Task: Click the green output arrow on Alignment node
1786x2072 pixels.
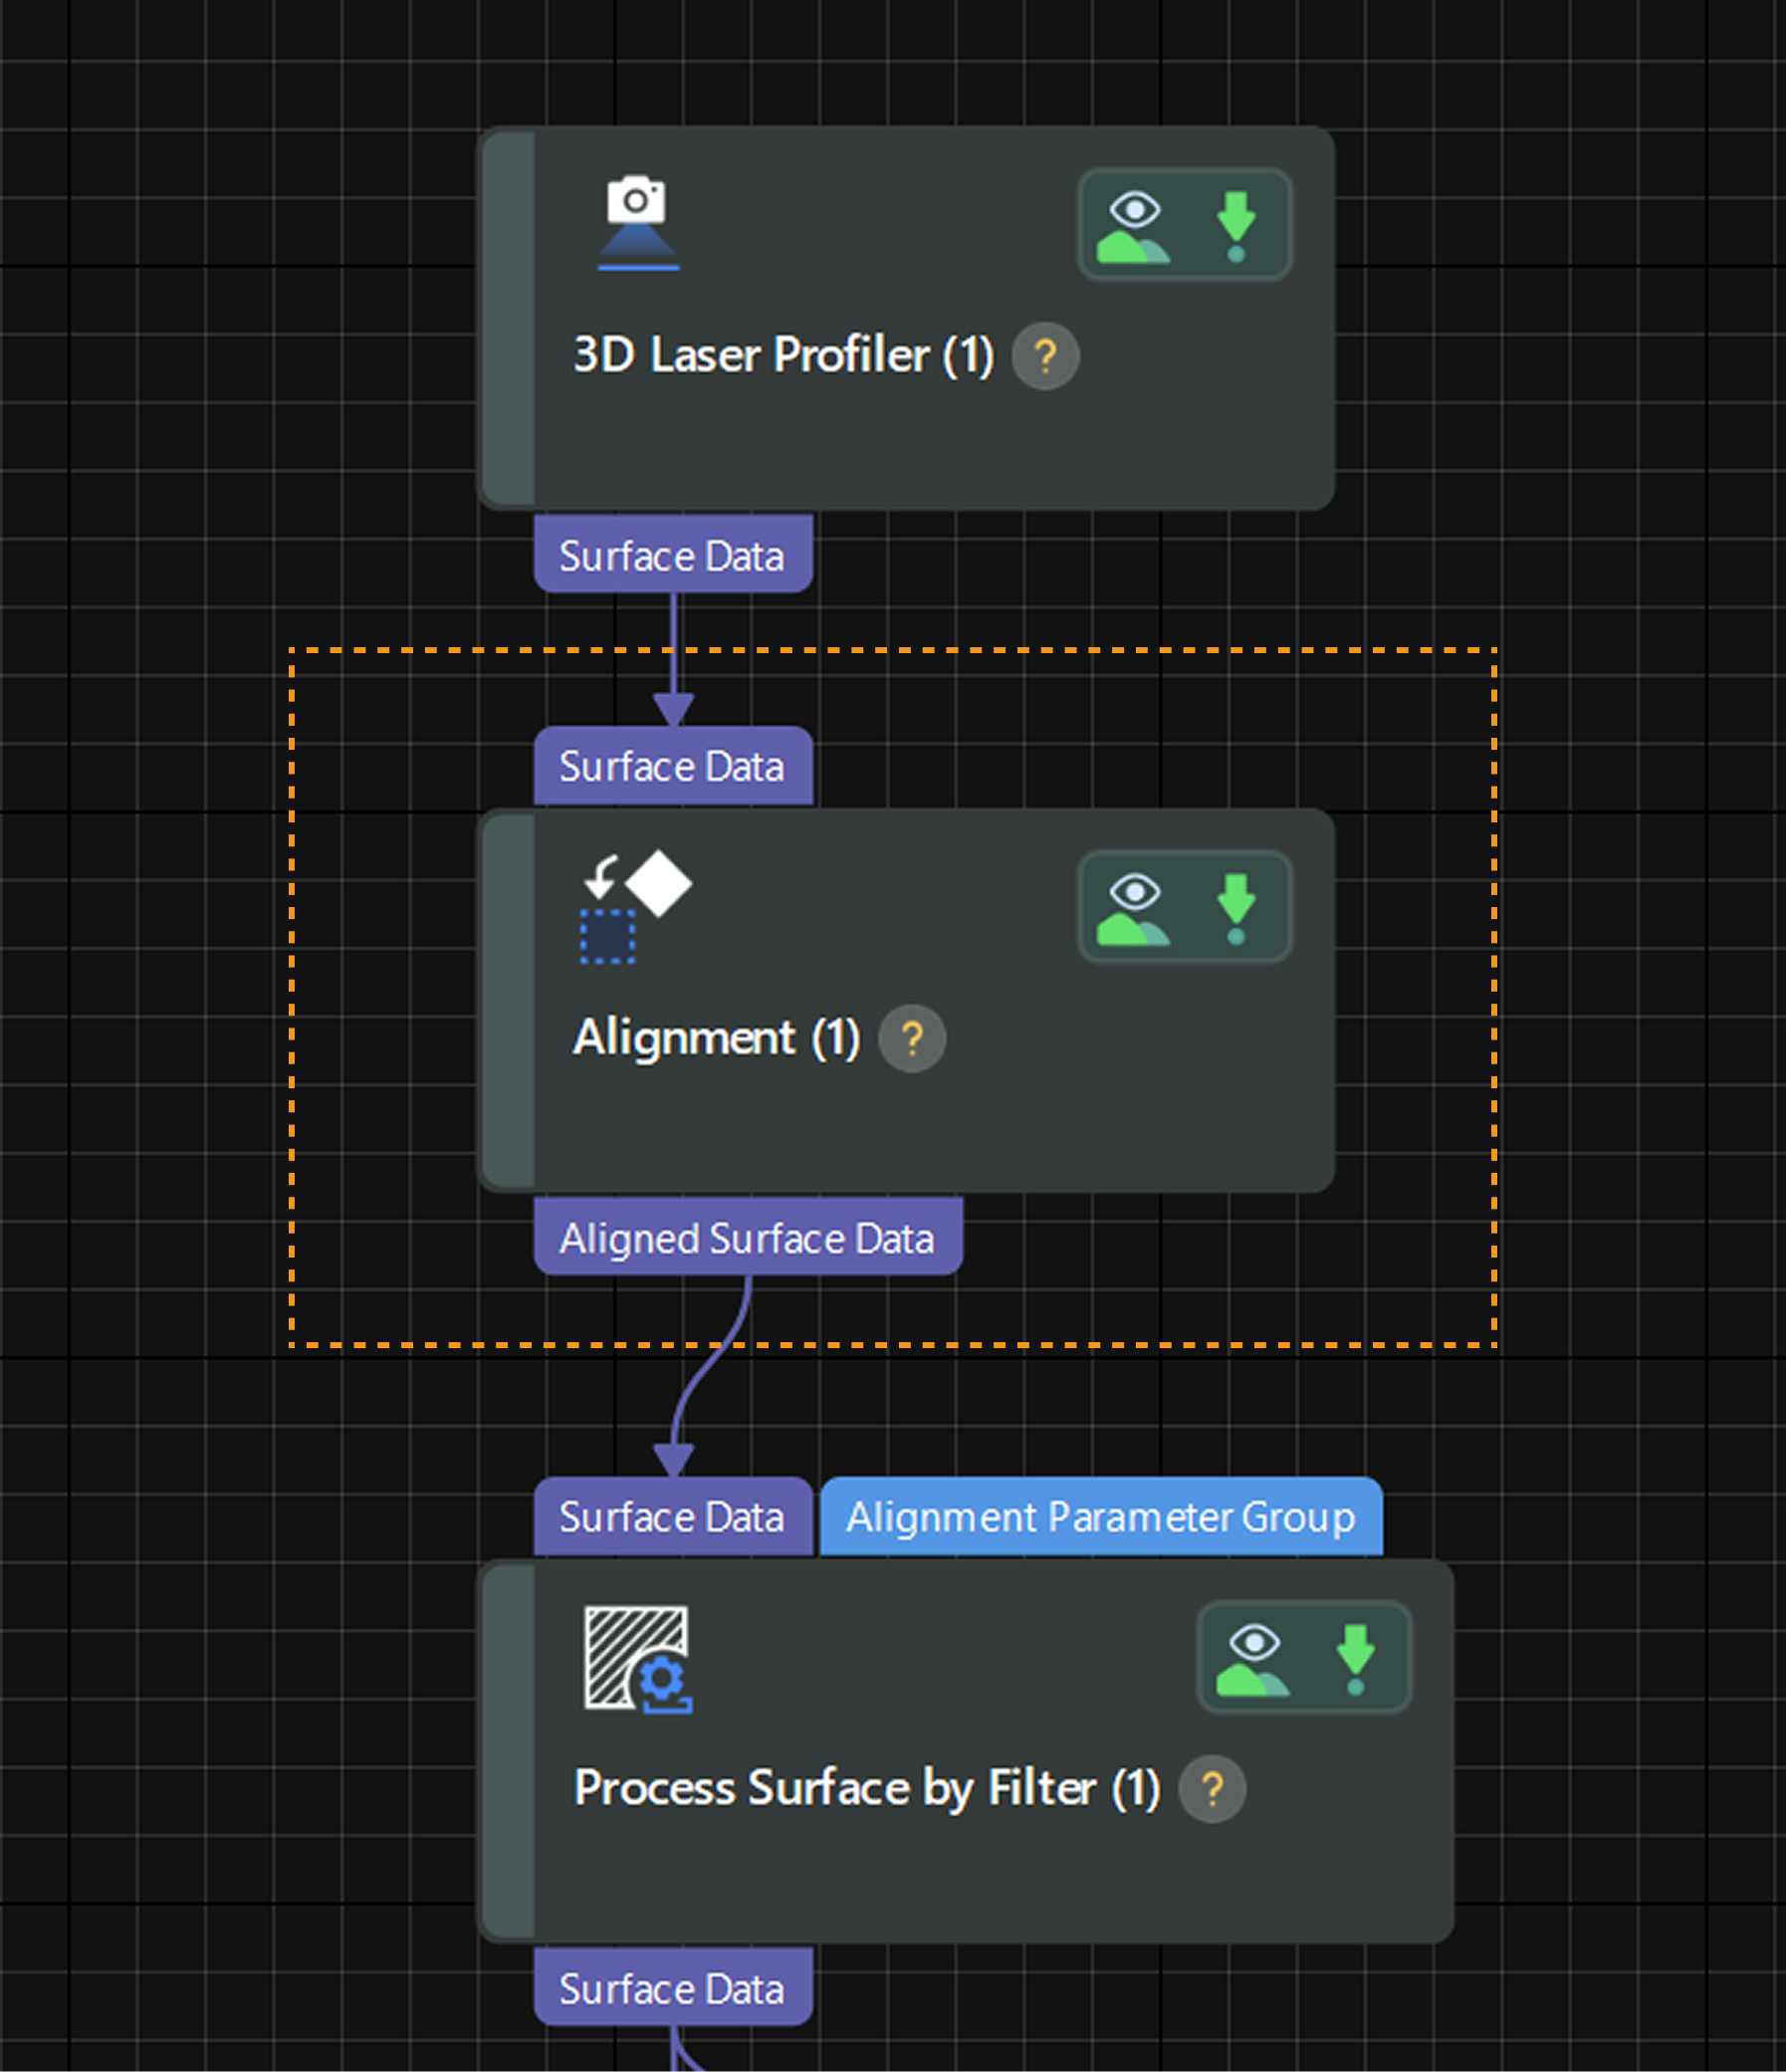Action: click(x=1236, y=897)
